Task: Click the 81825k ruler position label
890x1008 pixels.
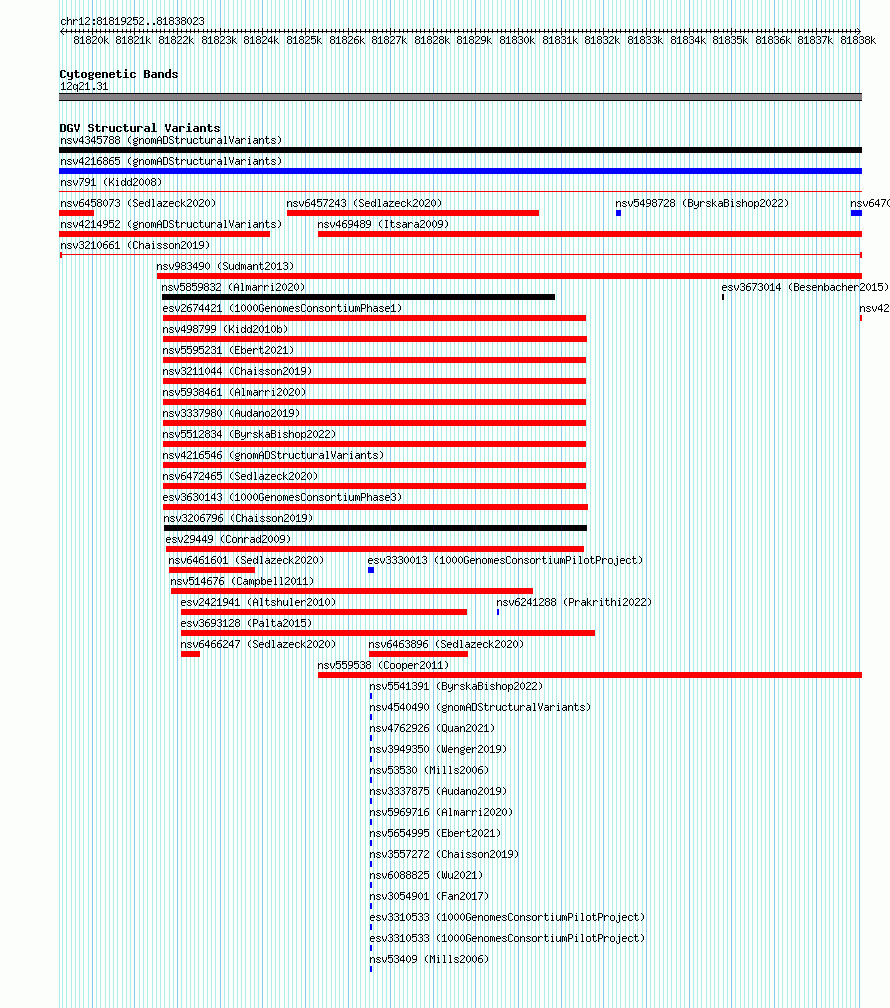Action: (304, 40)
